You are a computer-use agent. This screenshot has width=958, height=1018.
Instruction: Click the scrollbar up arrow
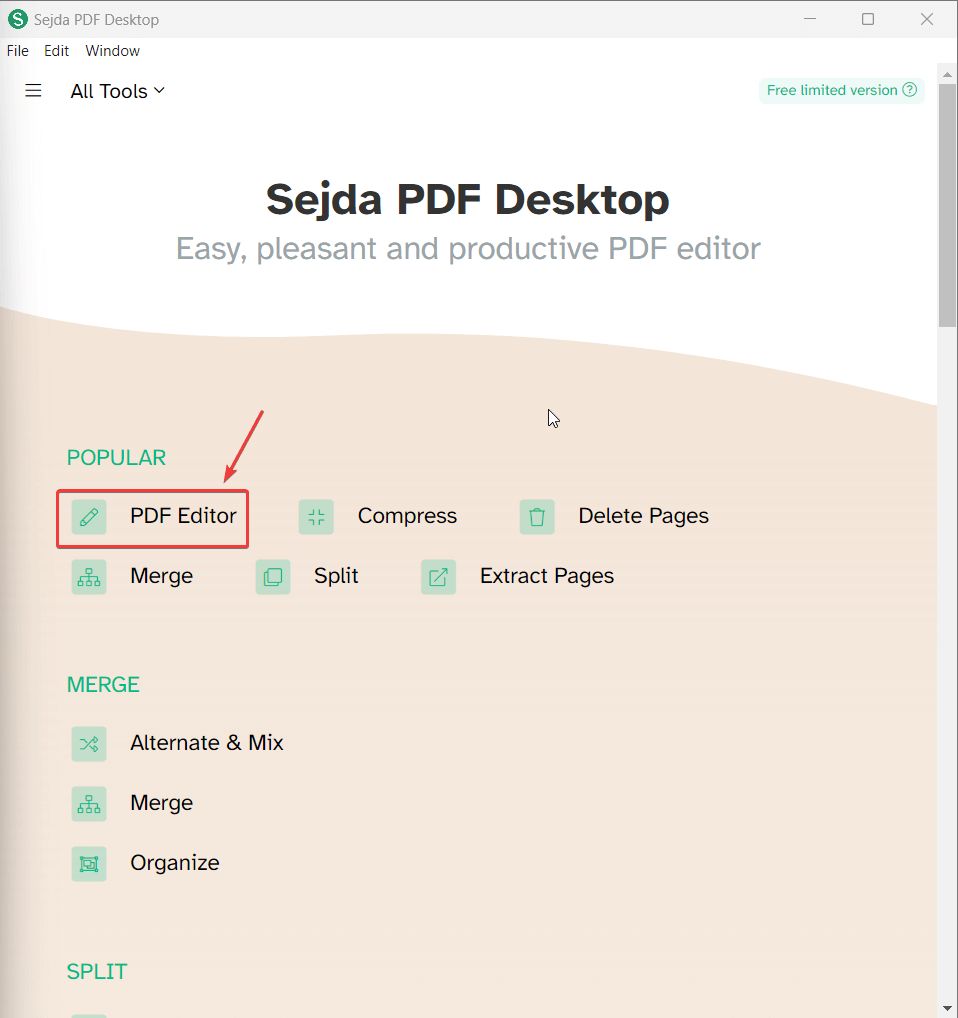click(x=947, y=74)
